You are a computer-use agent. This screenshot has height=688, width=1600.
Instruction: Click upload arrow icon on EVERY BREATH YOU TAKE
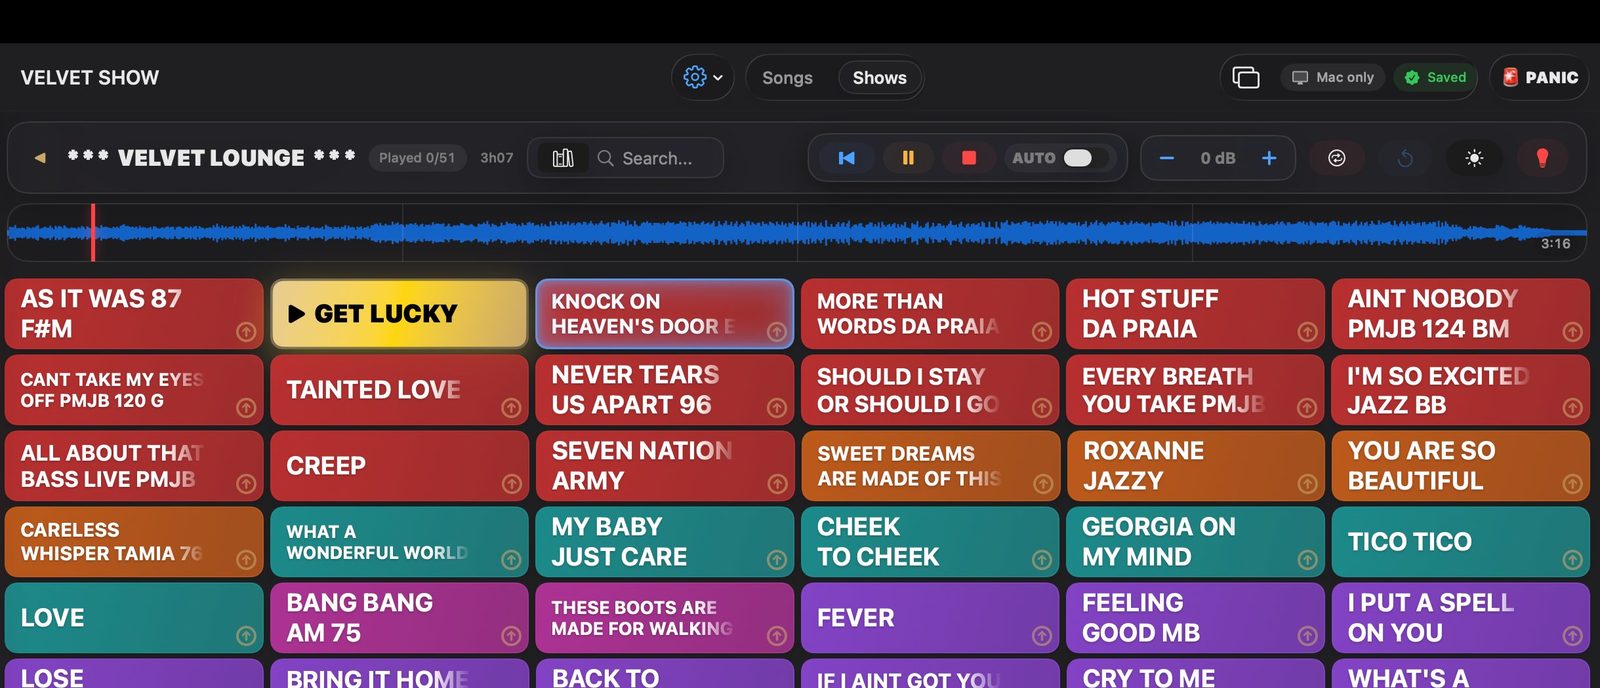1307,408
